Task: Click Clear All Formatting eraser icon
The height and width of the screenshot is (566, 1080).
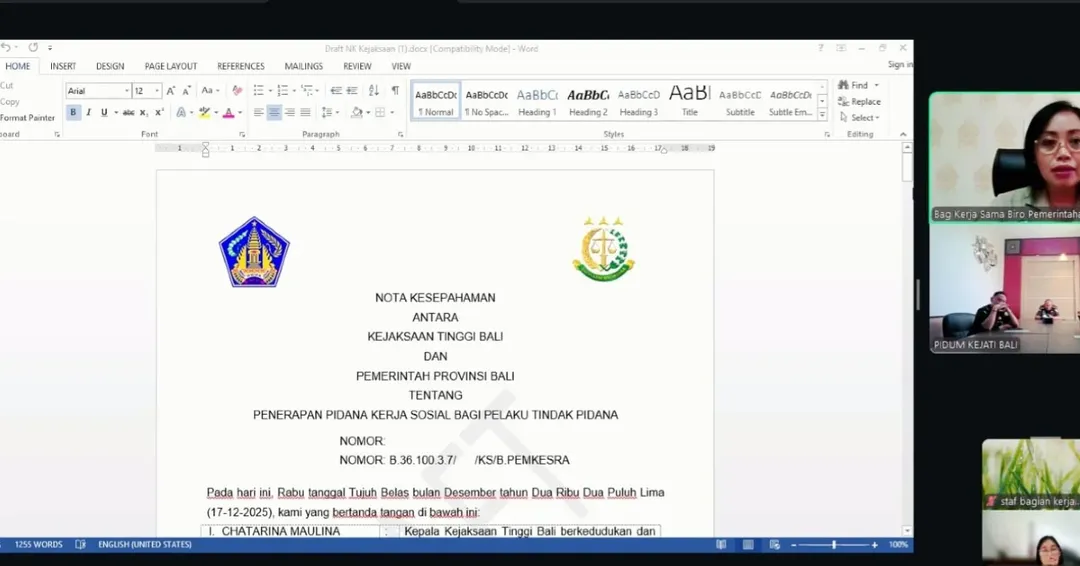Action: pos(237,91)
